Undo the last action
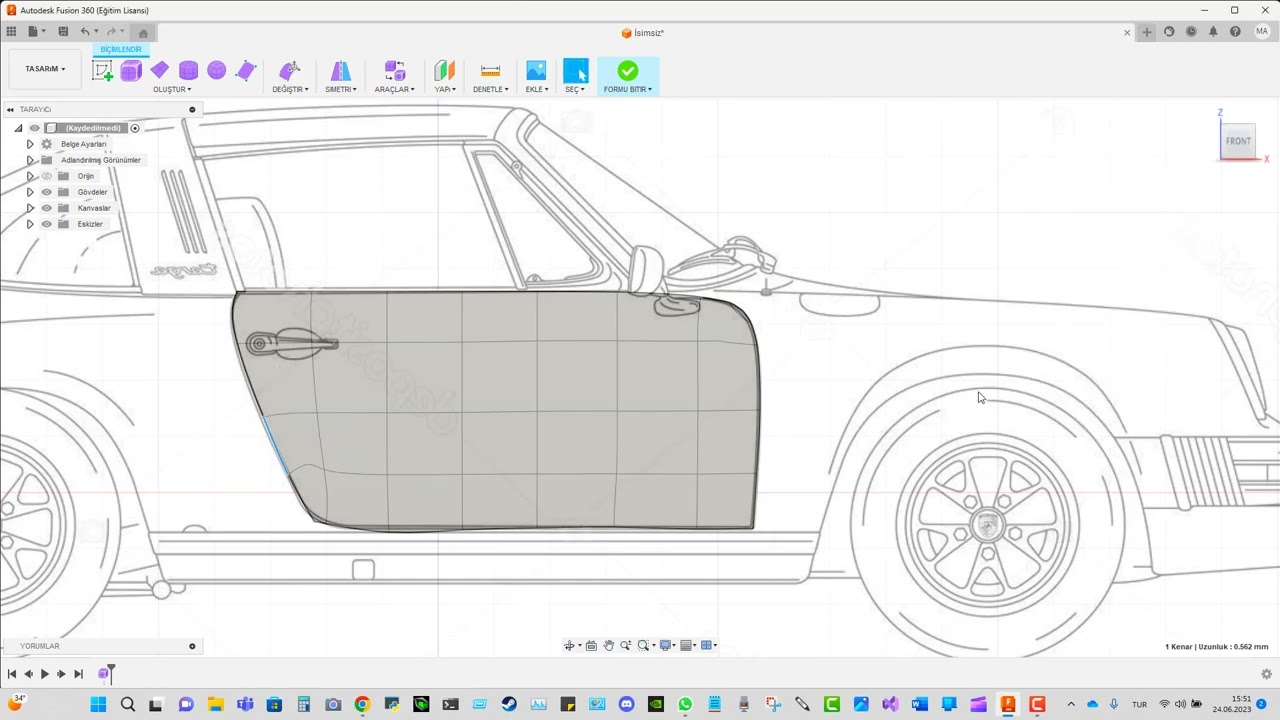1280x720 pixels. coord(85,32)
